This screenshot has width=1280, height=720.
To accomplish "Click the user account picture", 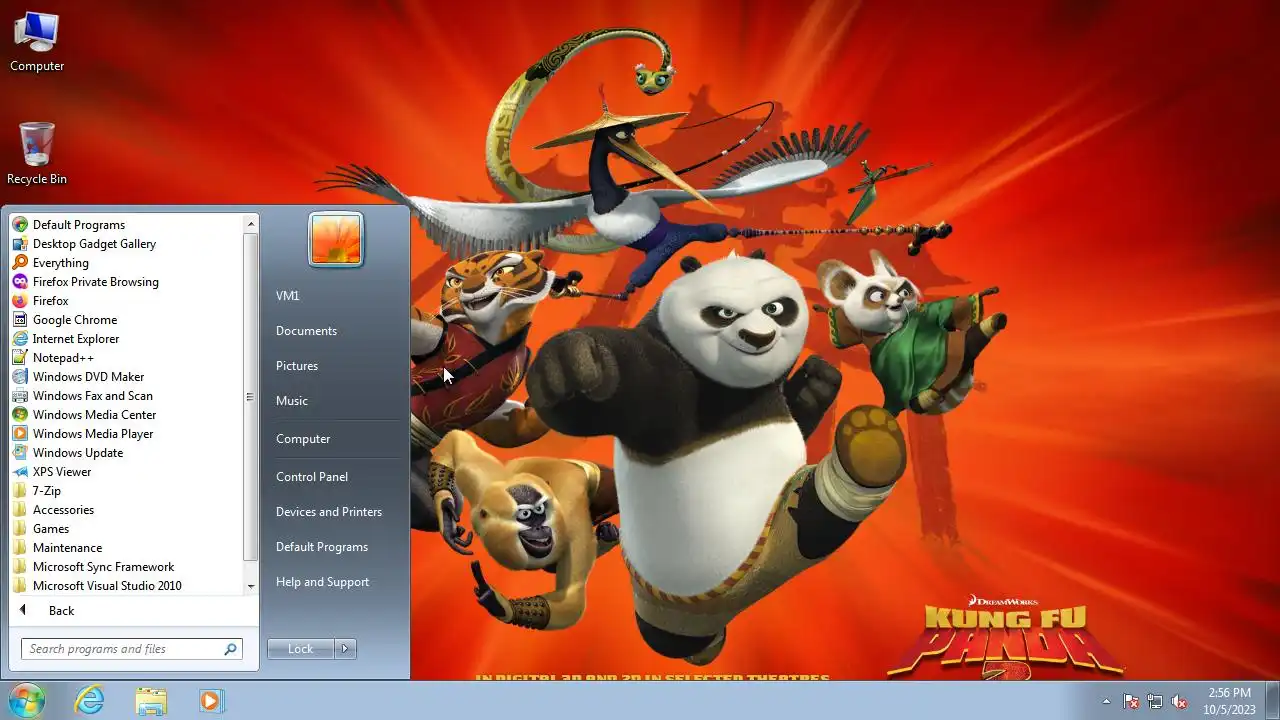I will (336, 239).
